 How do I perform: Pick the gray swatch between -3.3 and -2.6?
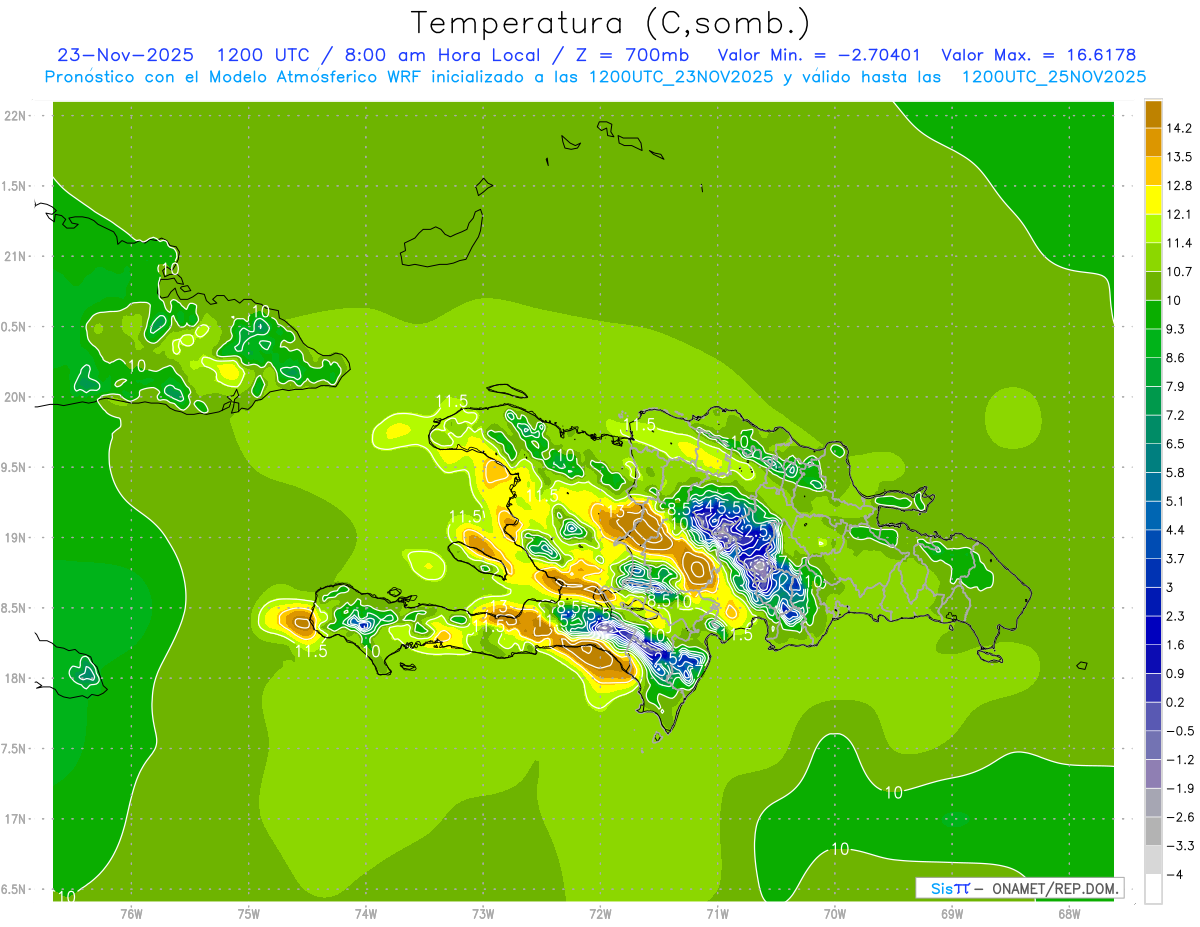1153,831
